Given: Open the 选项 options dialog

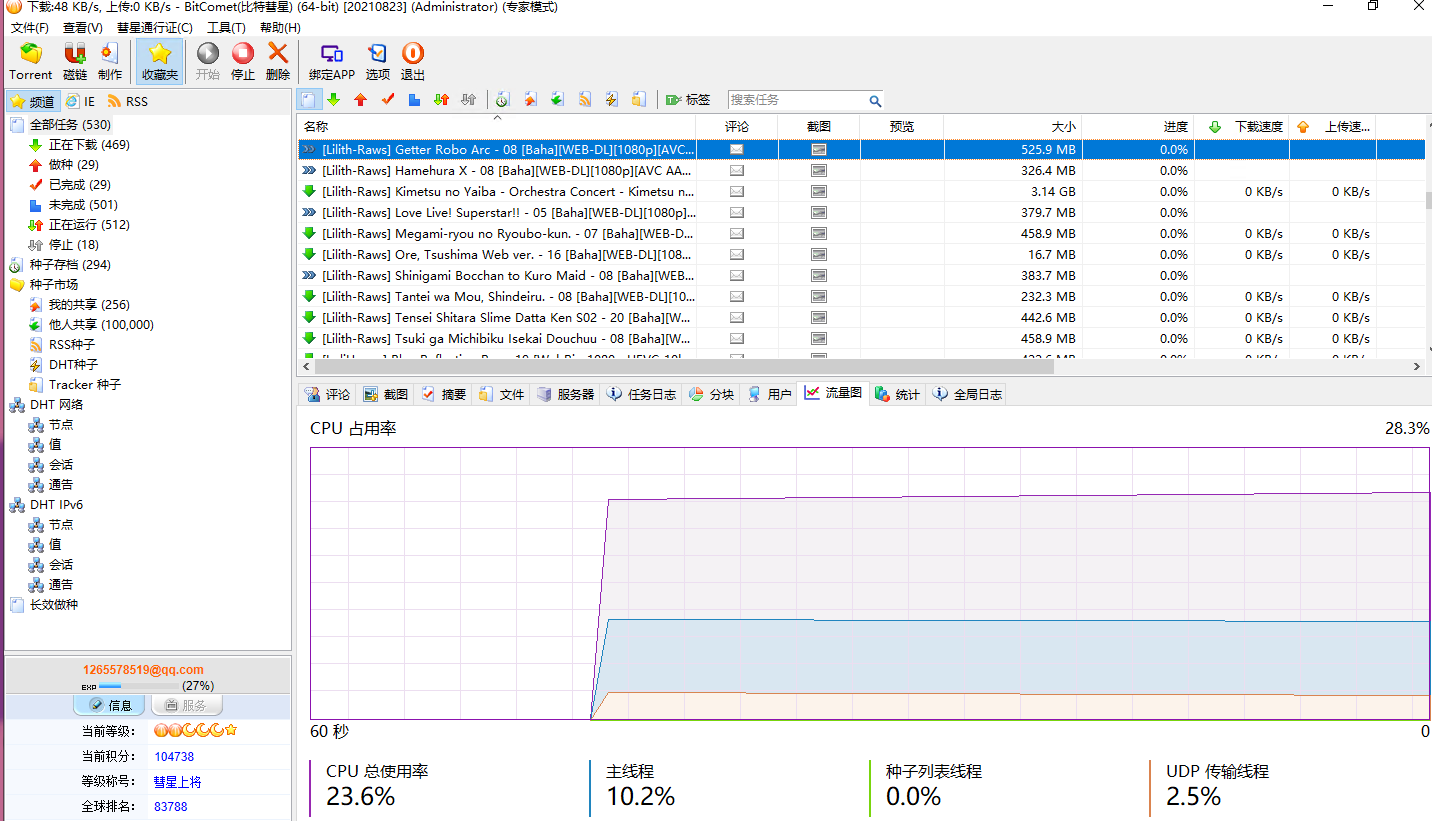Looking at the screenshot, I should pos(378,61).
